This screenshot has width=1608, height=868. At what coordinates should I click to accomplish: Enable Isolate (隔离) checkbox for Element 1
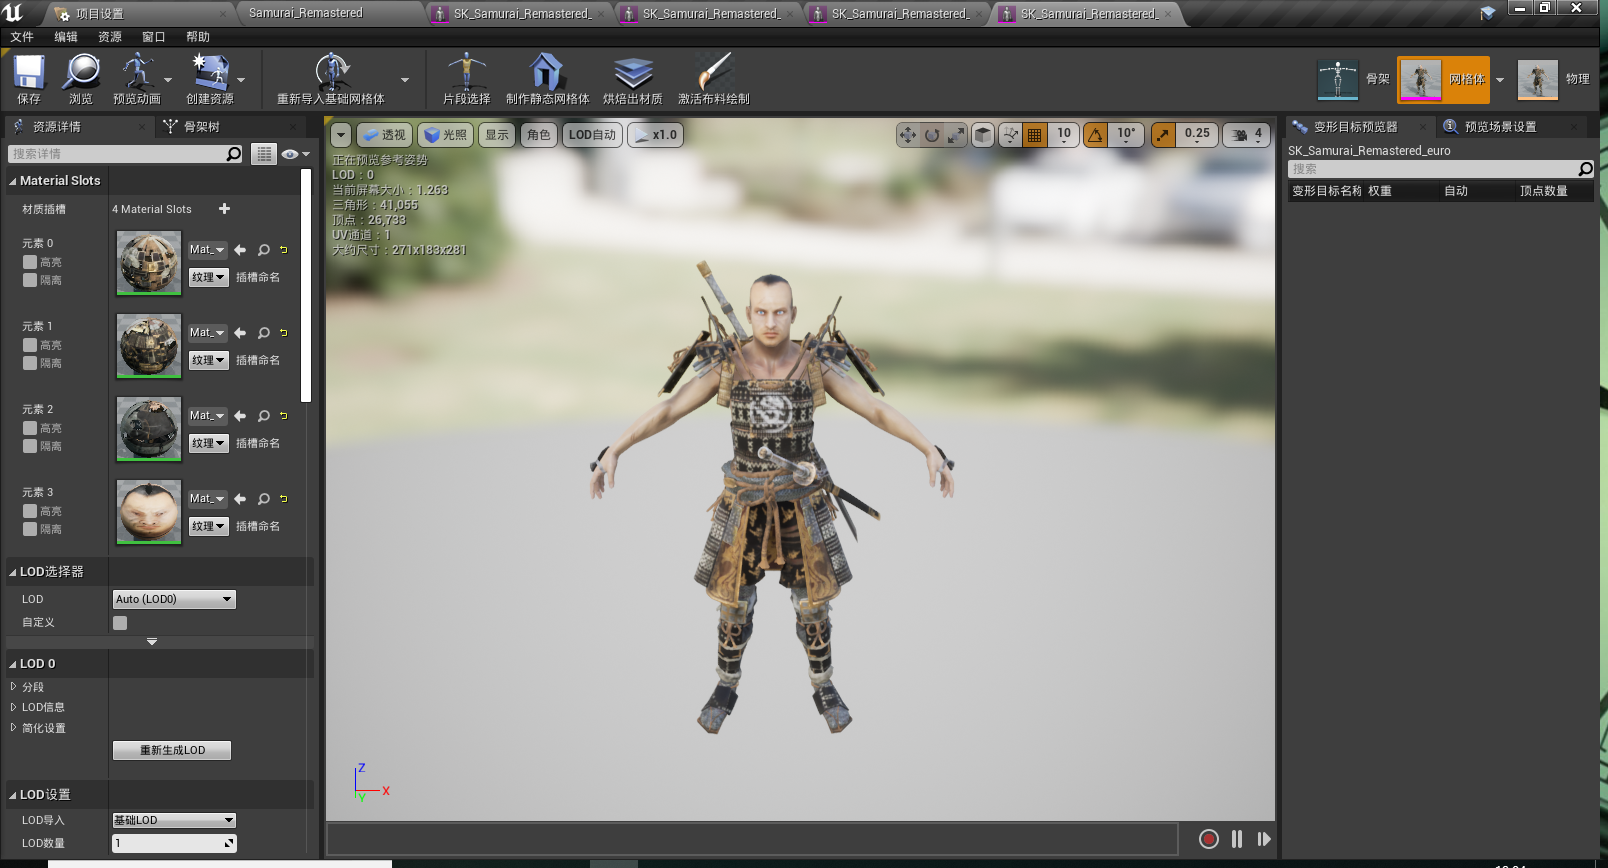[x=30, y=363]
